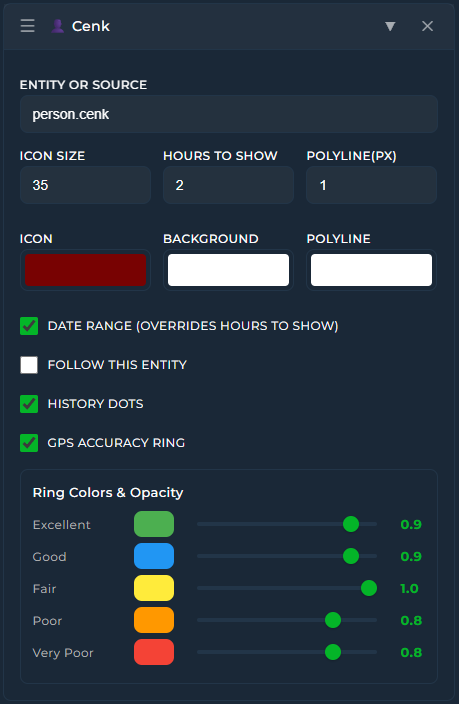Click the Poor opacity slider knob
Viewport: 459px width, 704px height.
click(x=333, y=620)
